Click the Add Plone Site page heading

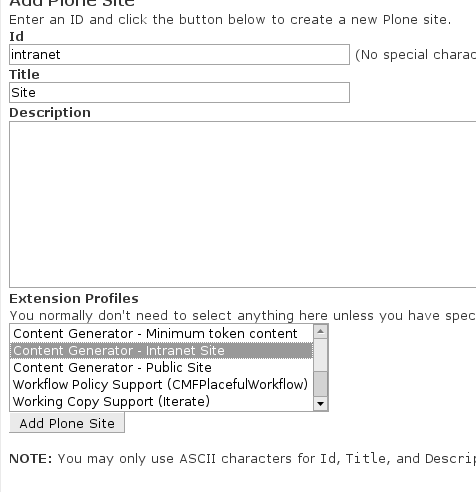pos(72,3)
